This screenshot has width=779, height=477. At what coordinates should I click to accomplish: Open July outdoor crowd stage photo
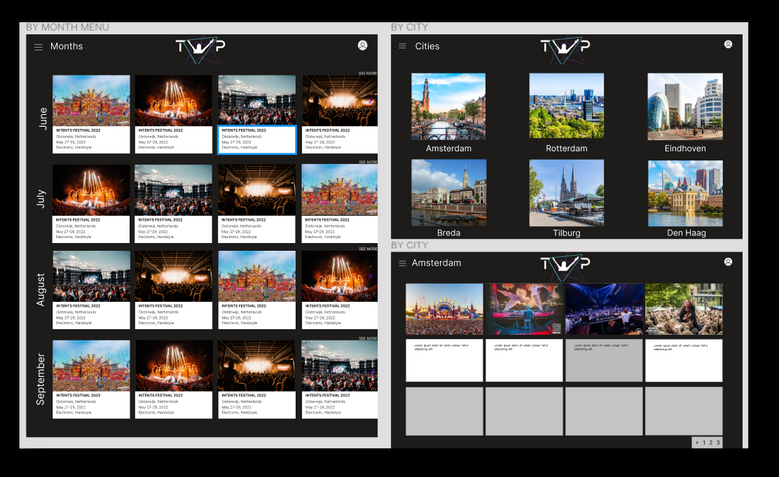(173, 190)
